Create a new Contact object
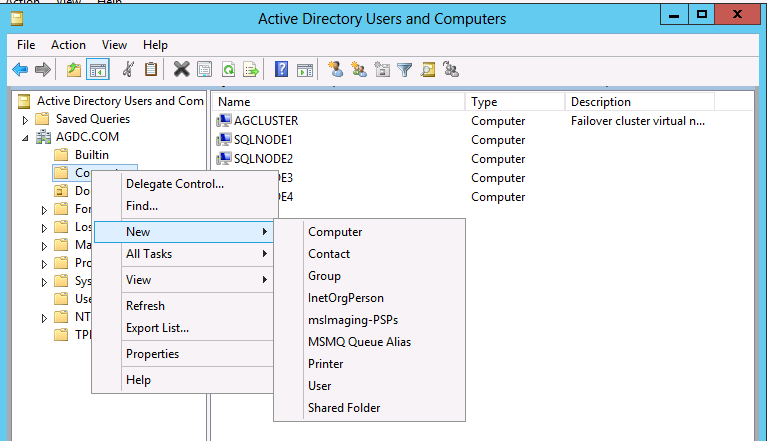Viewport: 767px width, 441px height. (369, 254)
